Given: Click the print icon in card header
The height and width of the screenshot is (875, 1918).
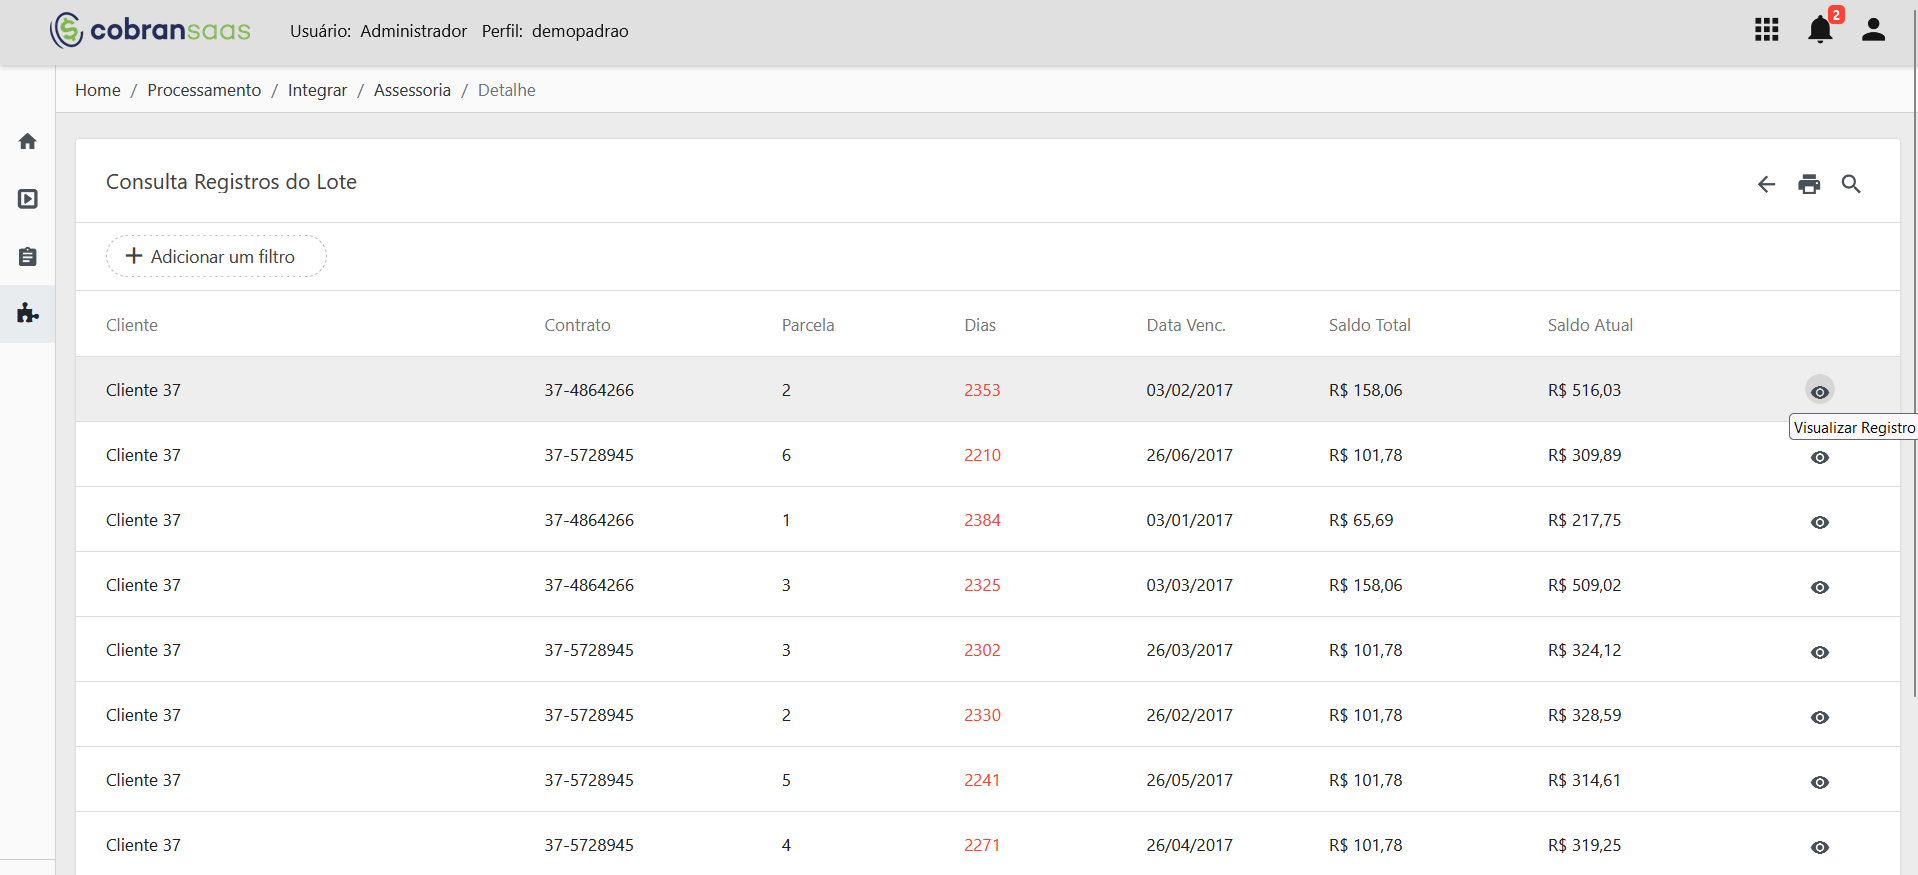Looking at the screenshot, I should coord(1809,184).
